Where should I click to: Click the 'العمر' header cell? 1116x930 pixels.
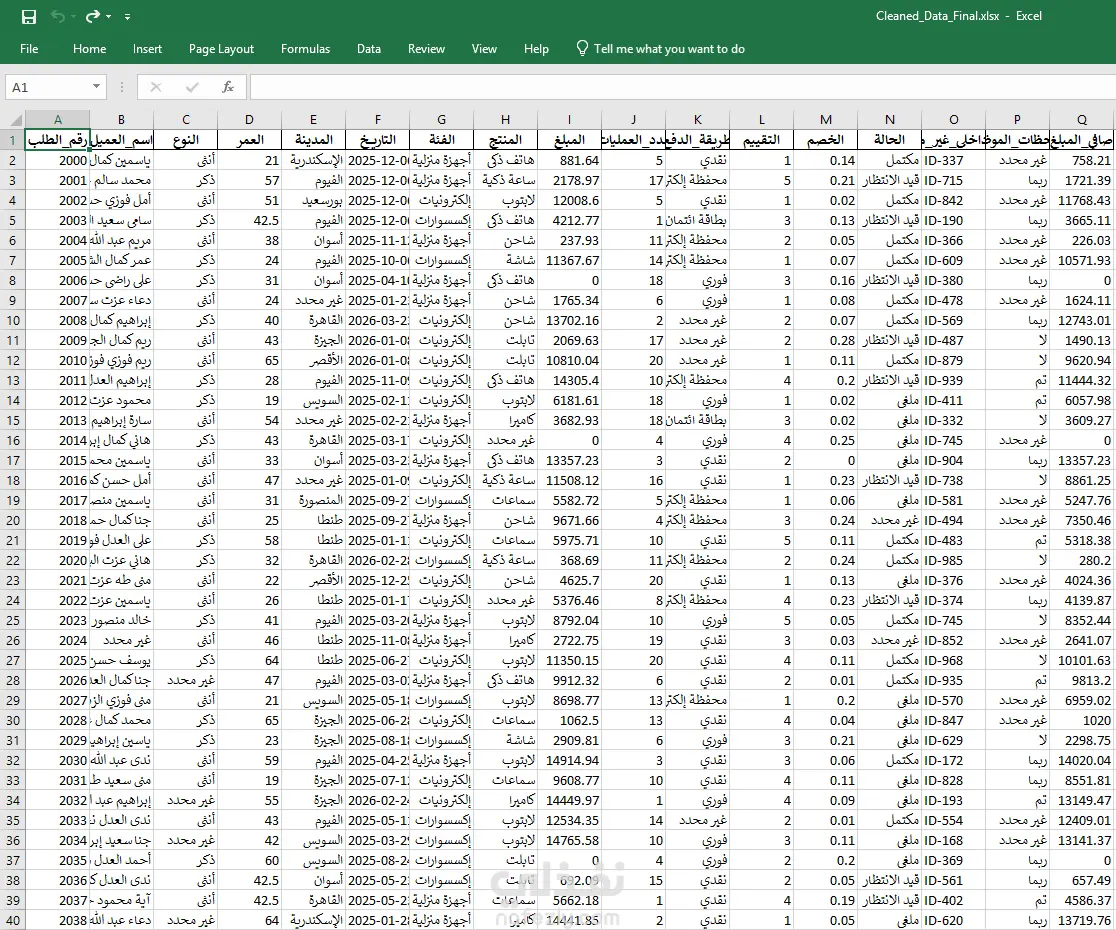click(x=249, y=140)
